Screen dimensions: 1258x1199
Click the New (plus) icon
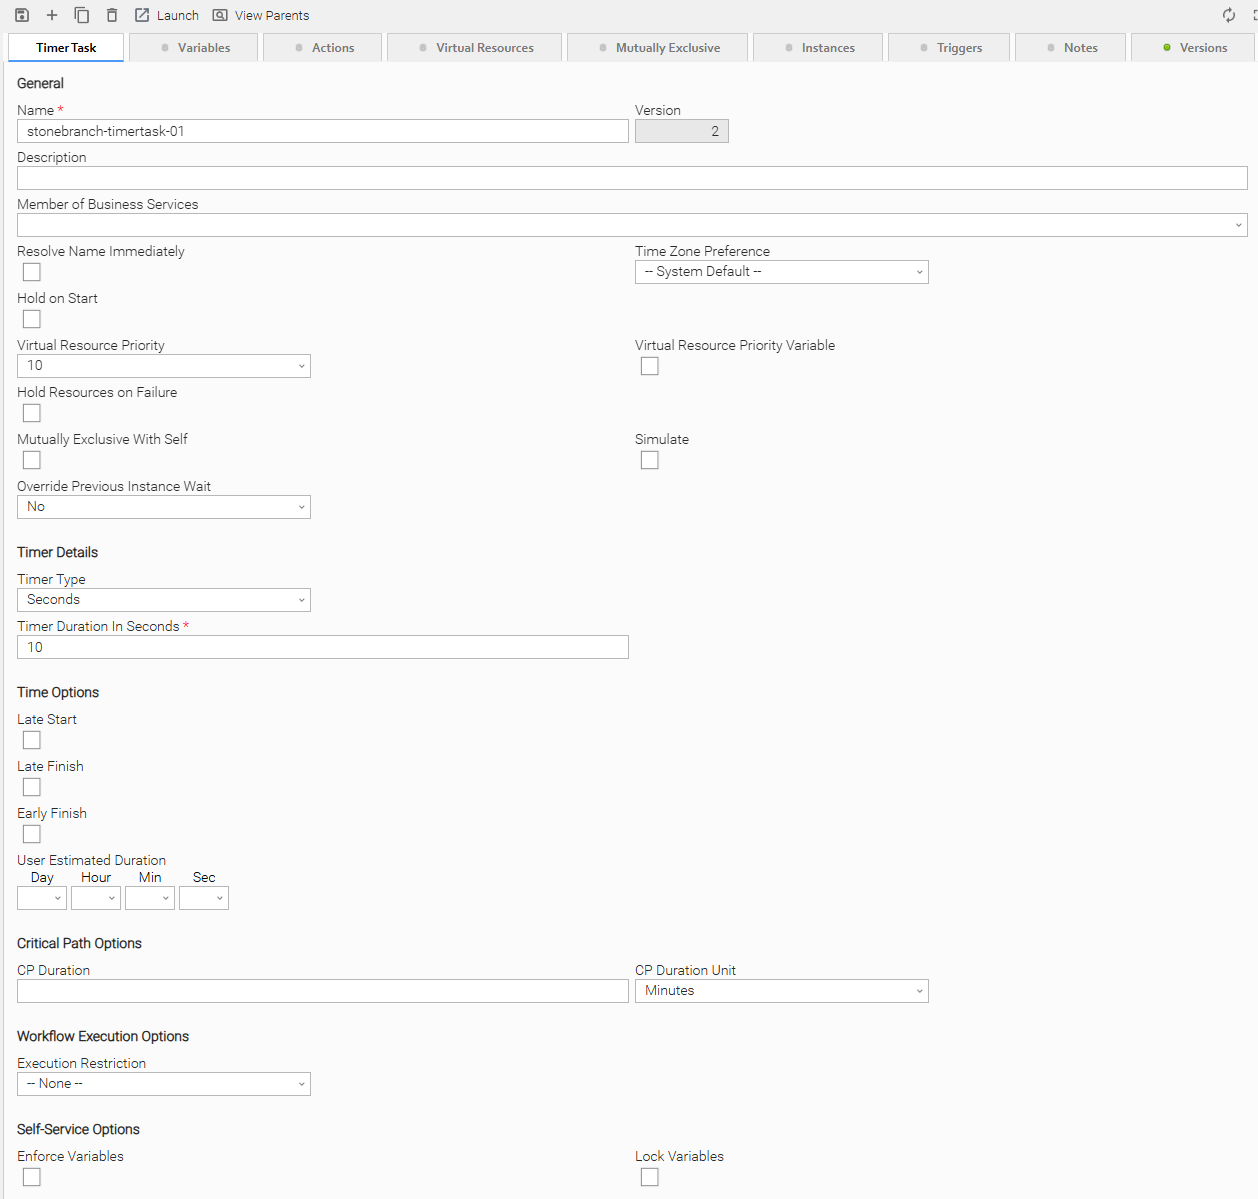point(52,15)
